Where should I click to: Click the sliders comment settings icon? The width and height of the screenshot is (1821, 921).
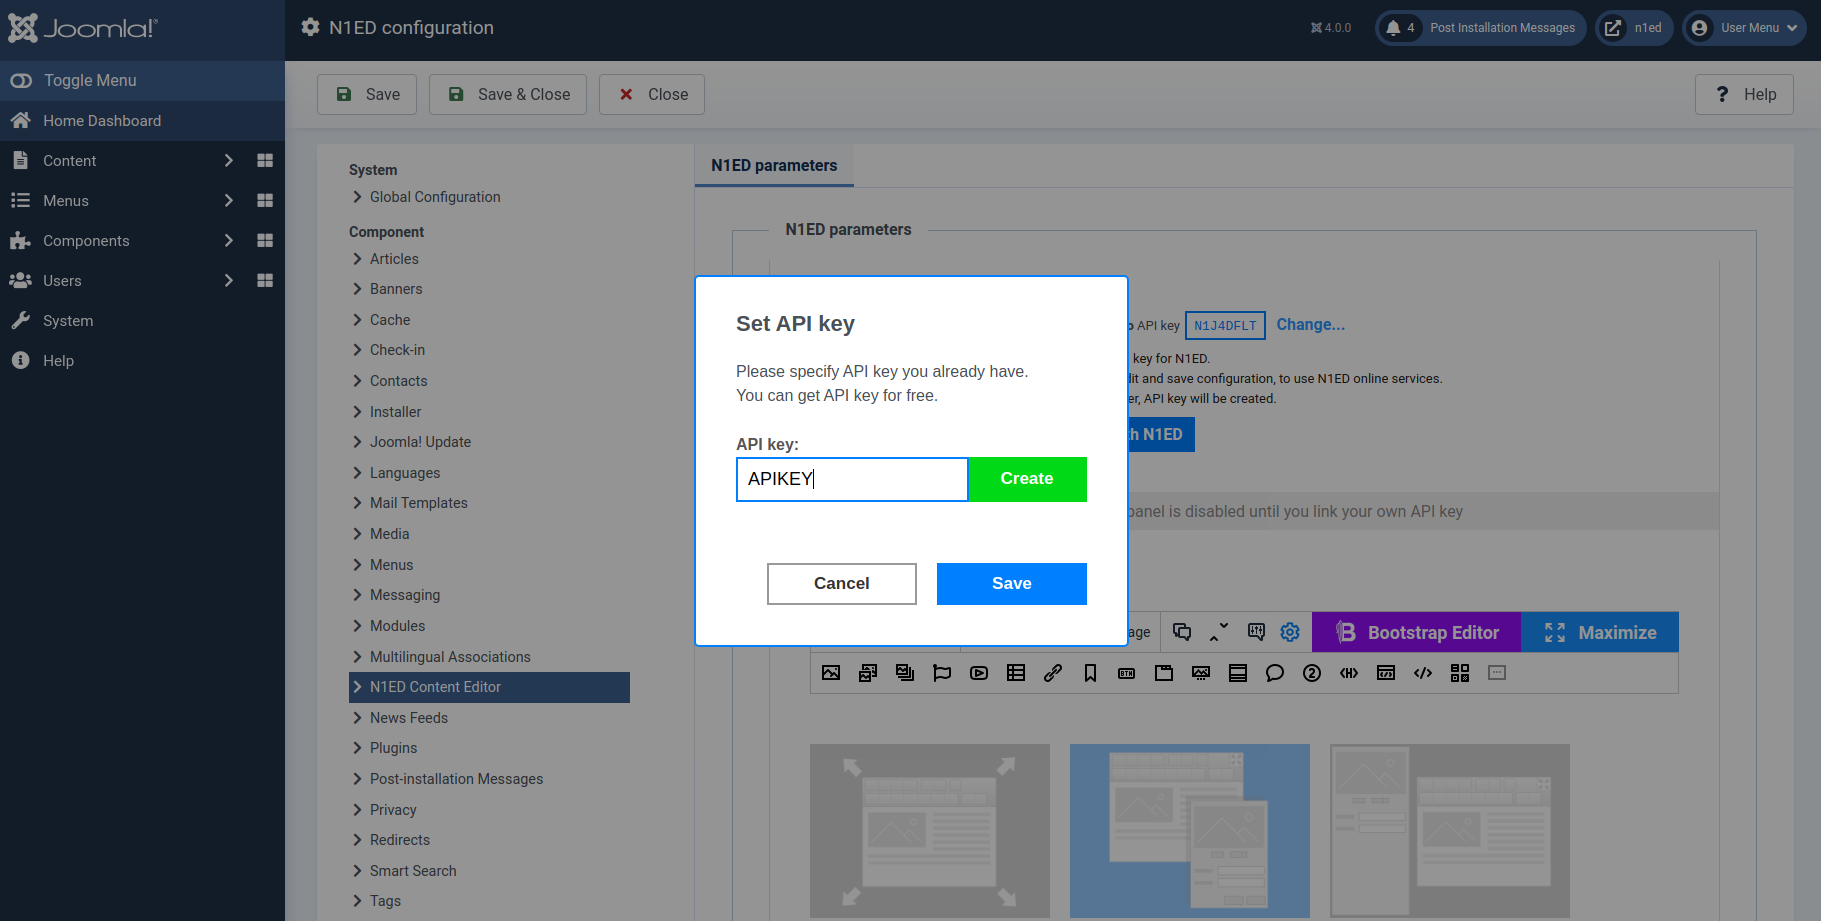click(x=1256, y=632)
